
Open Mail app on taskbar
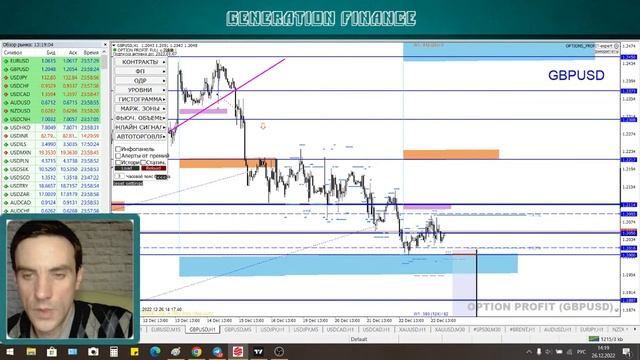[73, 352]
